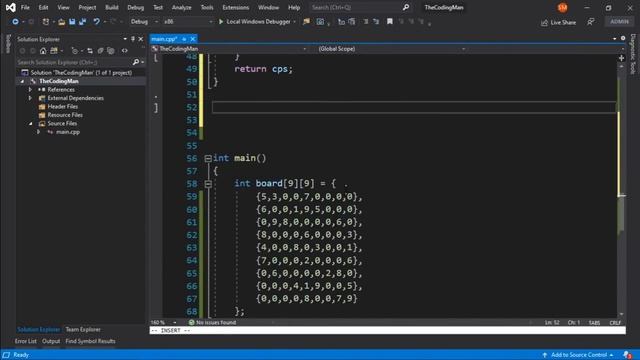Open the Error List tab
Viewport: 640px width, 360px height.
coord(26,341)
